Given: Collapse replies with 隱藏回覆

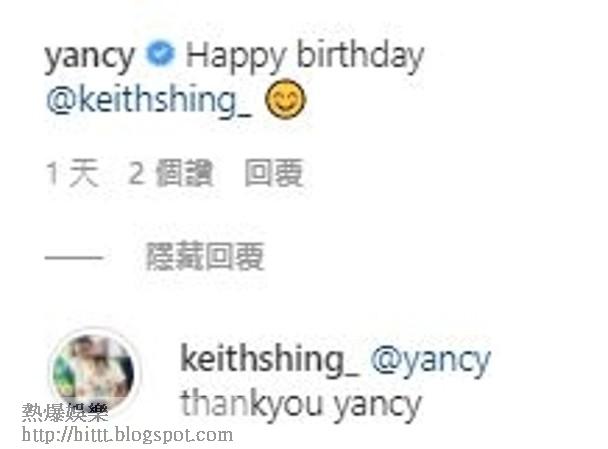Looking at the screenshot, I should [205, 256].
